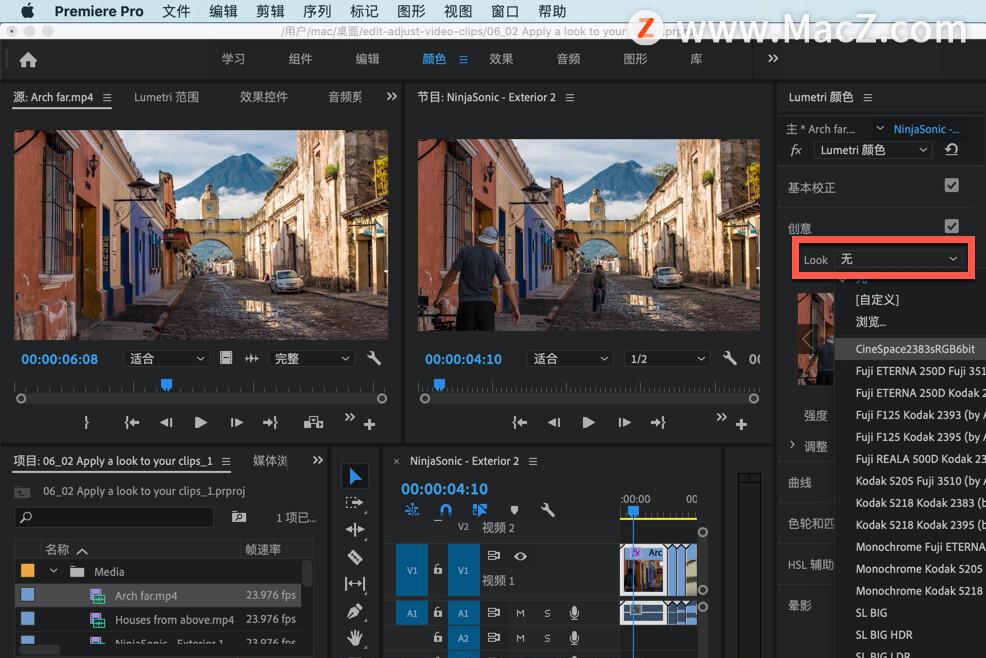The height and width of the screenshot is (658, 986).
Task: Open Program monitor settings wrench
Action: pyautogui.click(x=729, y=359)
